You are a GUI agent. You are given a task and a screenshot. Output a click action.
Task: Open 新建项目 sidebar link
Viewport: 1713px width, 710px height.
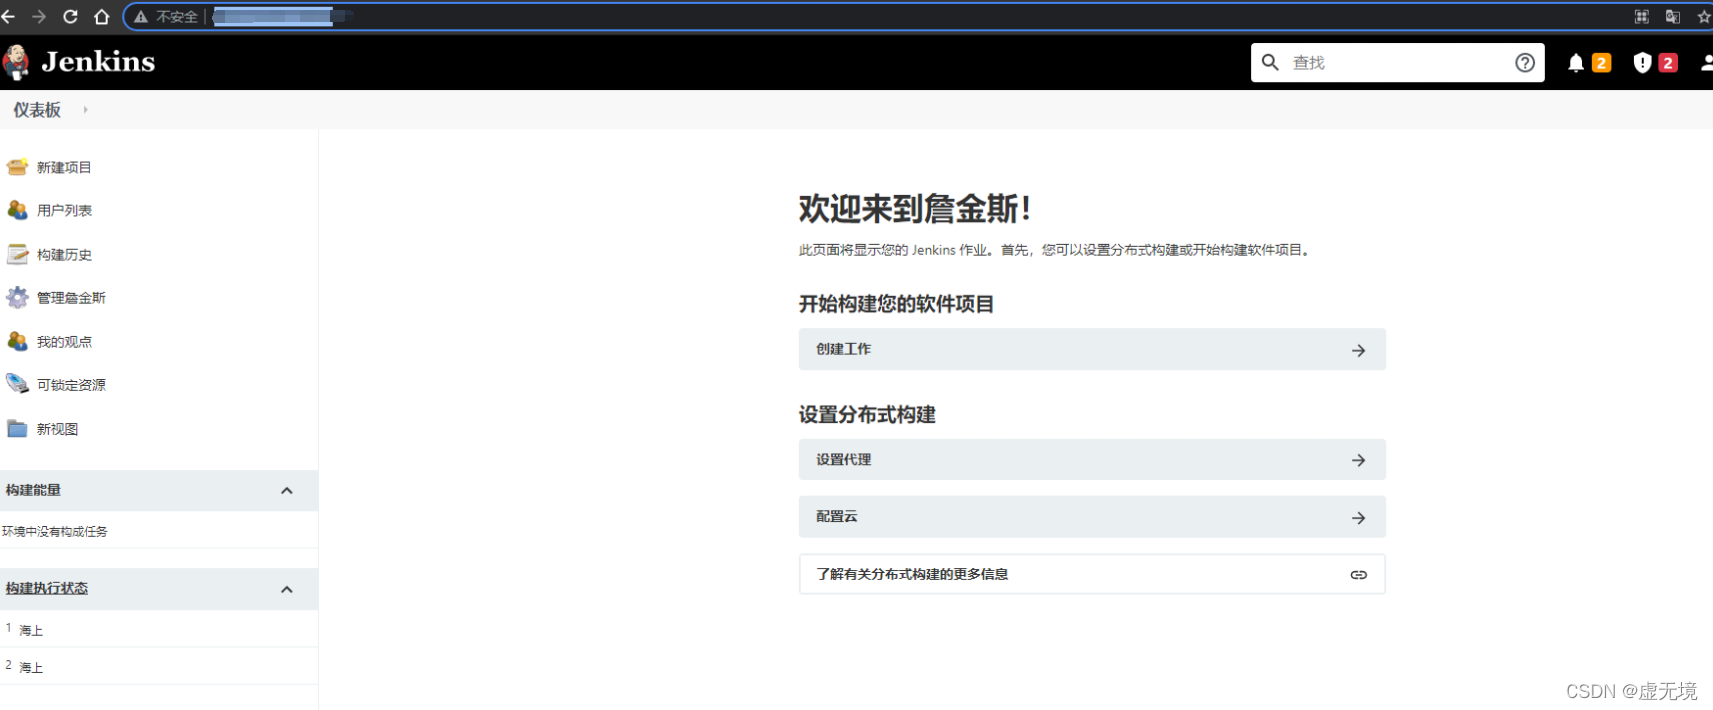64,168
